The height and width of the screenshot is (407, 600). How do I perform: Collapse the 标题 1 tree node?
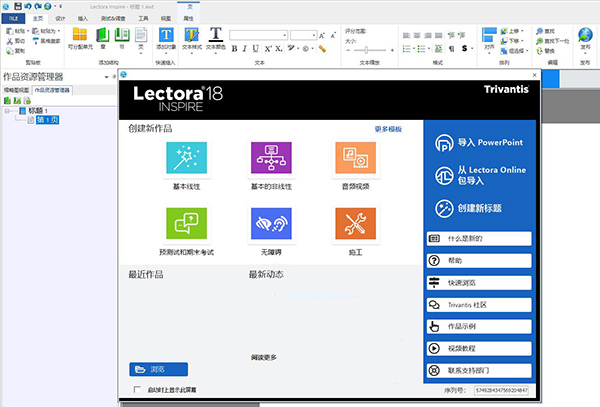[8, 111]
